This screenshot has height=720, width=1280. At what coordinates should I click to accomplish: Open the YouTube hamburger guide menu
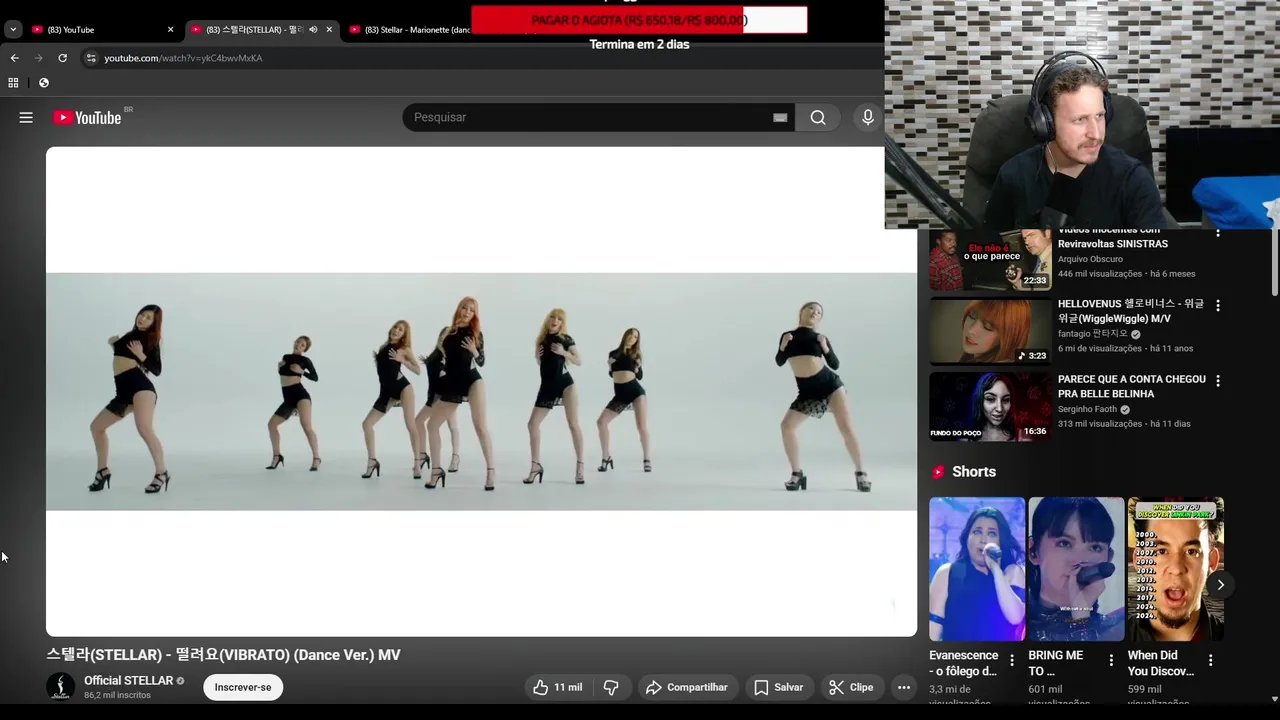click(x=26, y=117)
